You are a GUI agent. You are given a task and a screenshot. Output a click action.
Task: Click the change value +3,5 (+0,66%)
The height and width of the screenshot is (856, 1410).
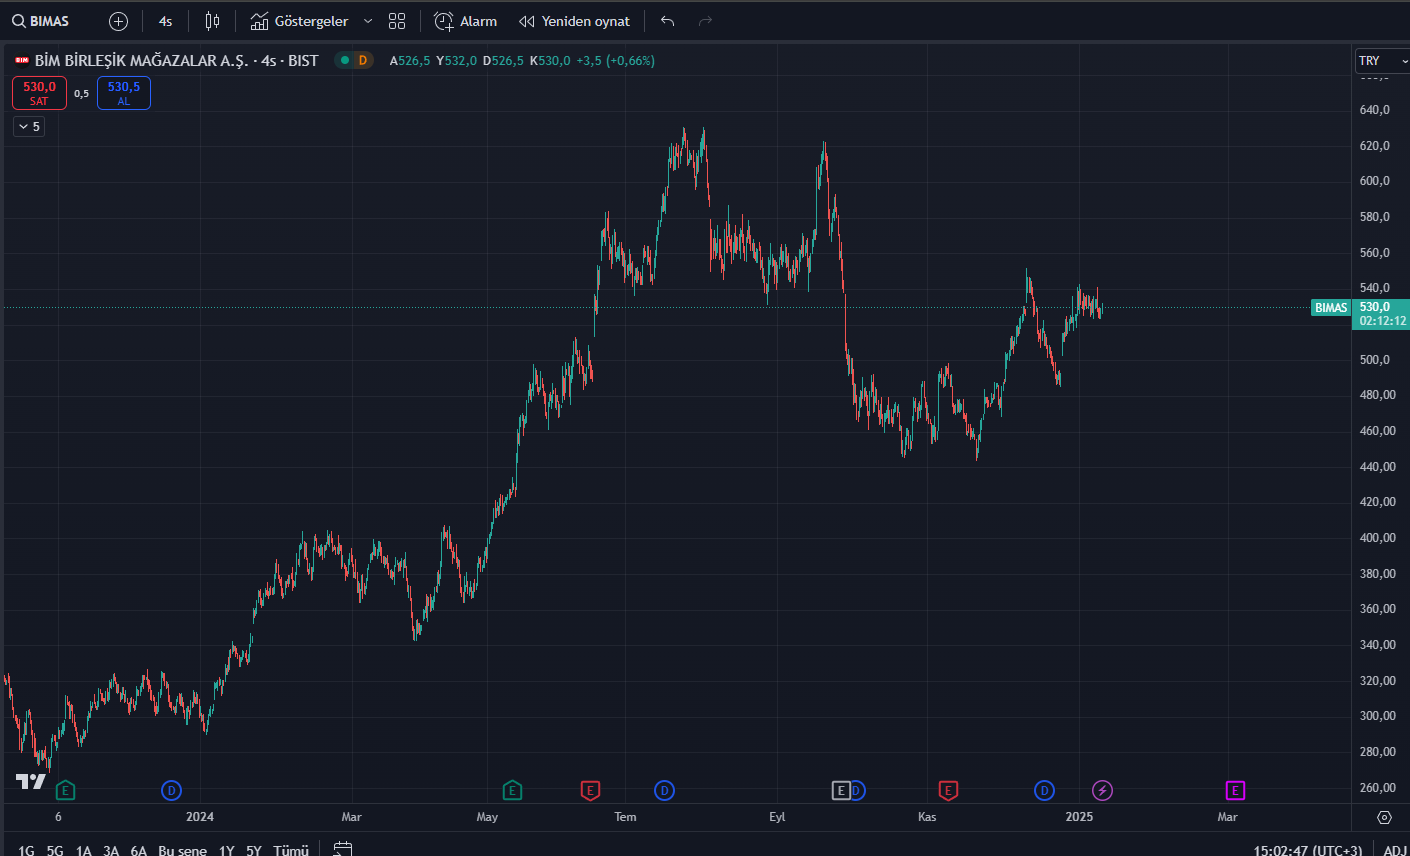pos(616,61)
